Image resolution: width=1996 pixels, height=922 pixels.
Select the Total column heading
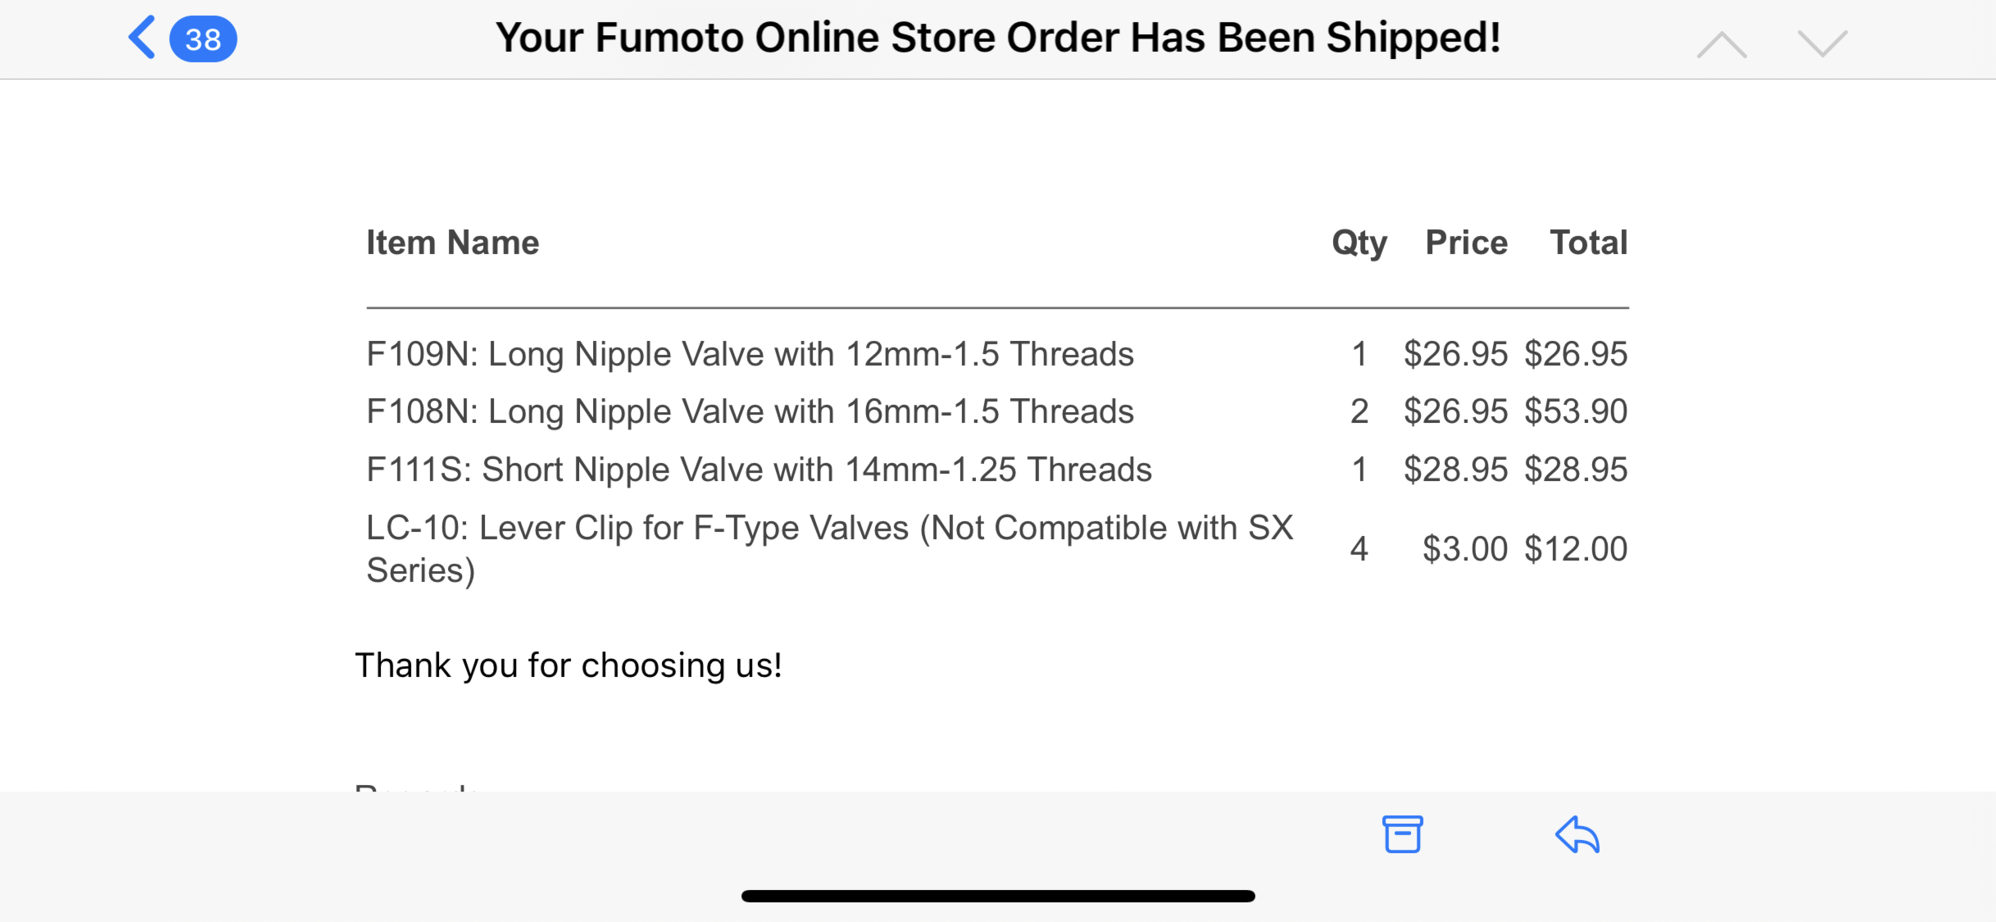1588,242
